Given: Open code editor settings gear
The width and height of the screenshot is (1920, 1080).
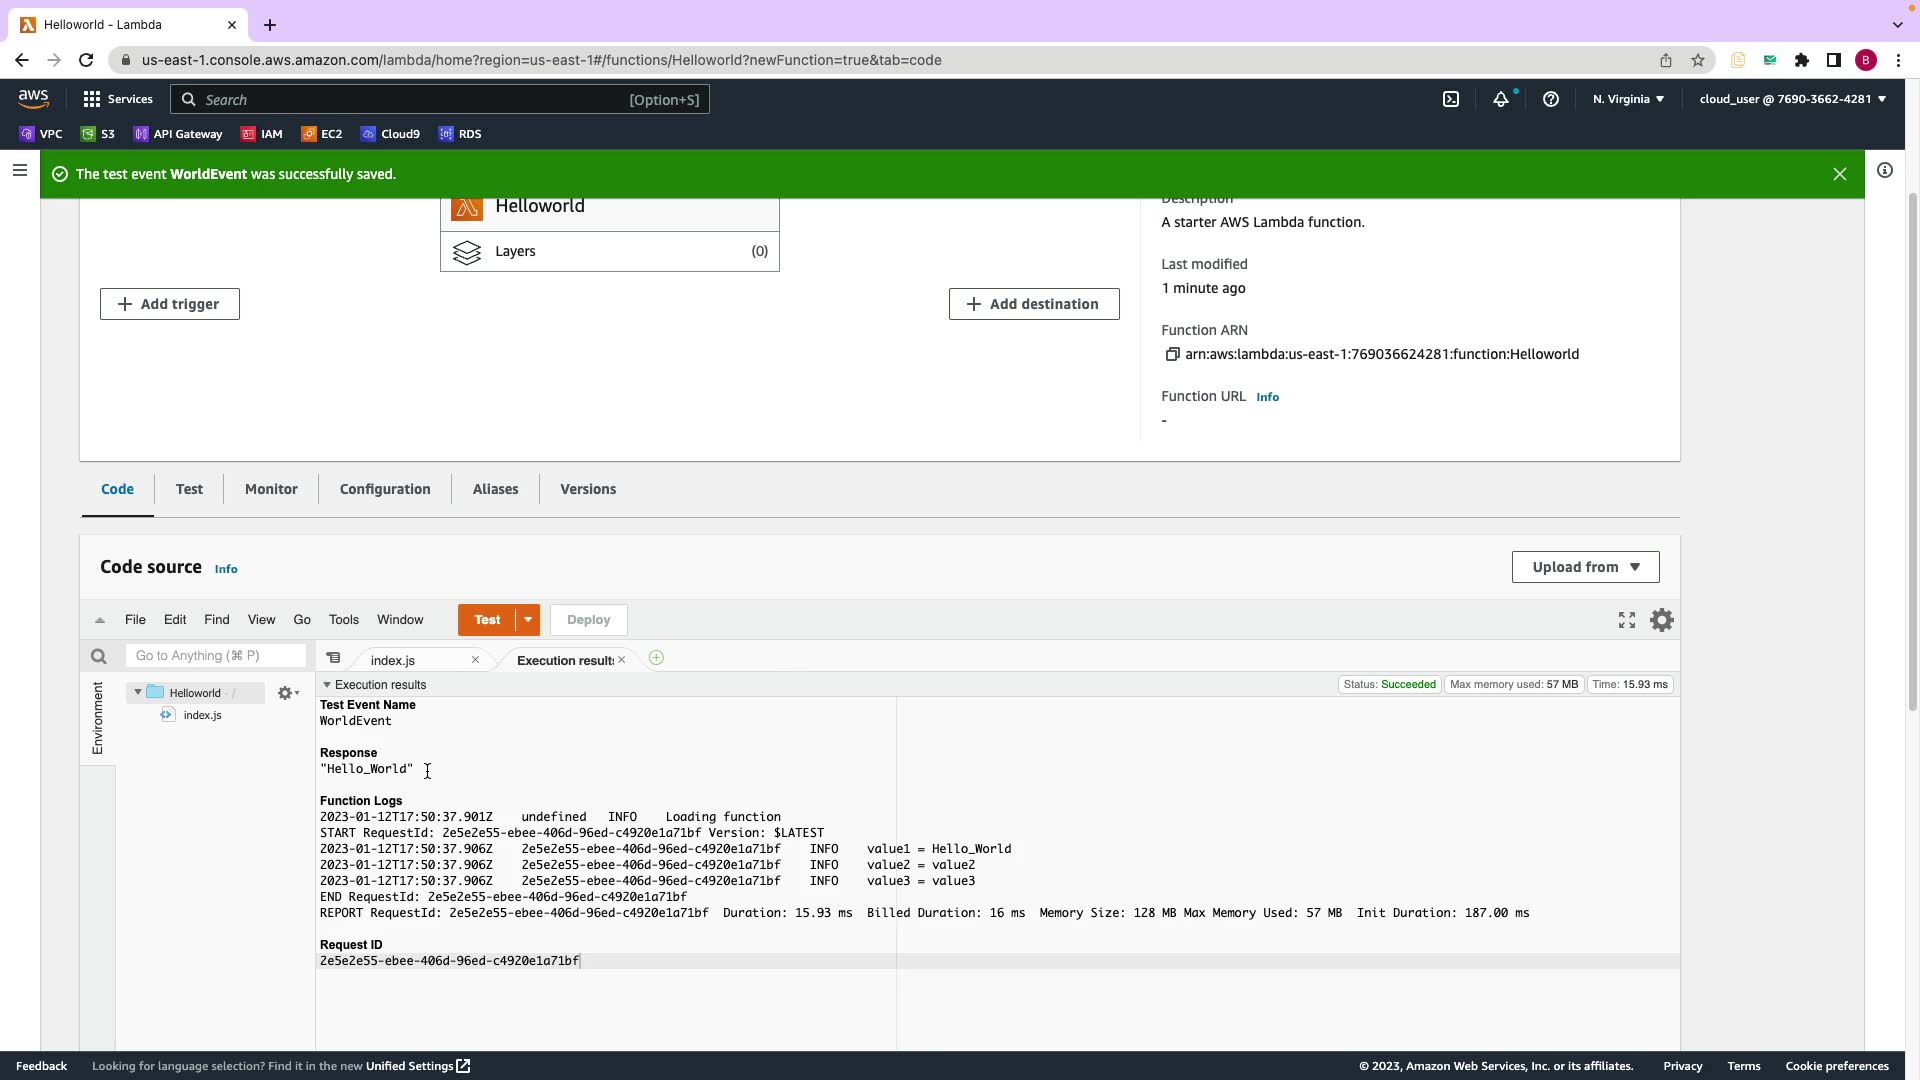Looking at the screenshot, I should [x=1661, y=620].
